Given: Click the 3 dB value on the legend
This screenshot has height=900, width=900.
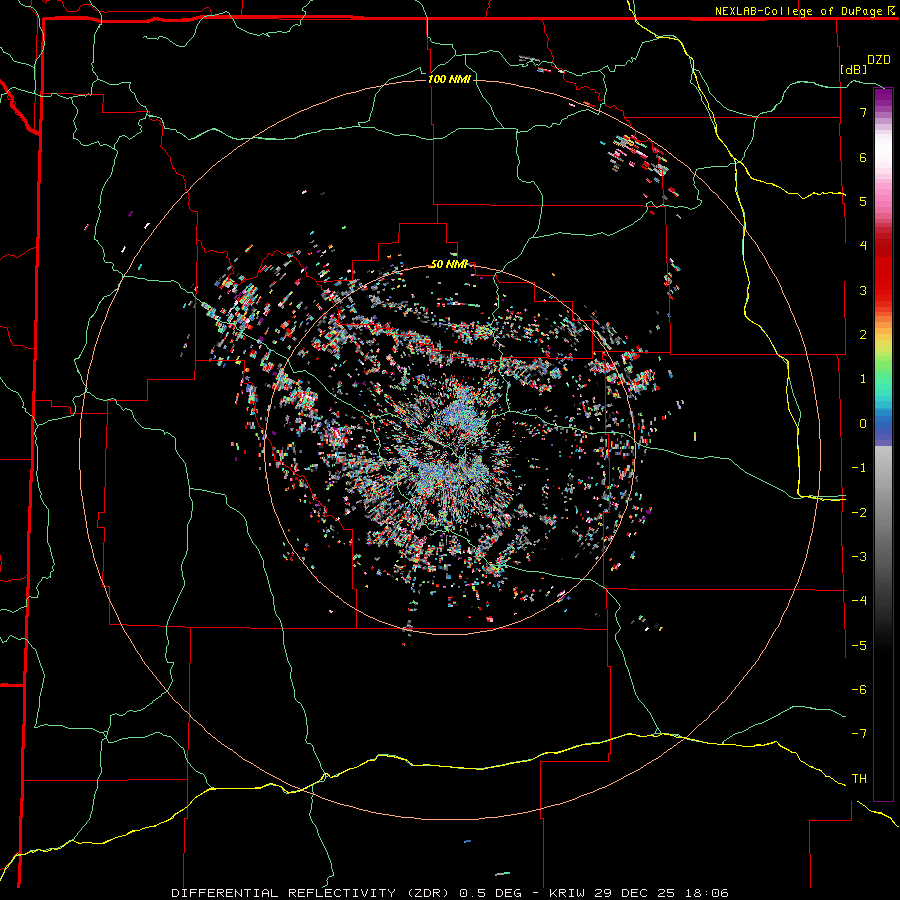Looking at the screenshot, I should point(863,290).
